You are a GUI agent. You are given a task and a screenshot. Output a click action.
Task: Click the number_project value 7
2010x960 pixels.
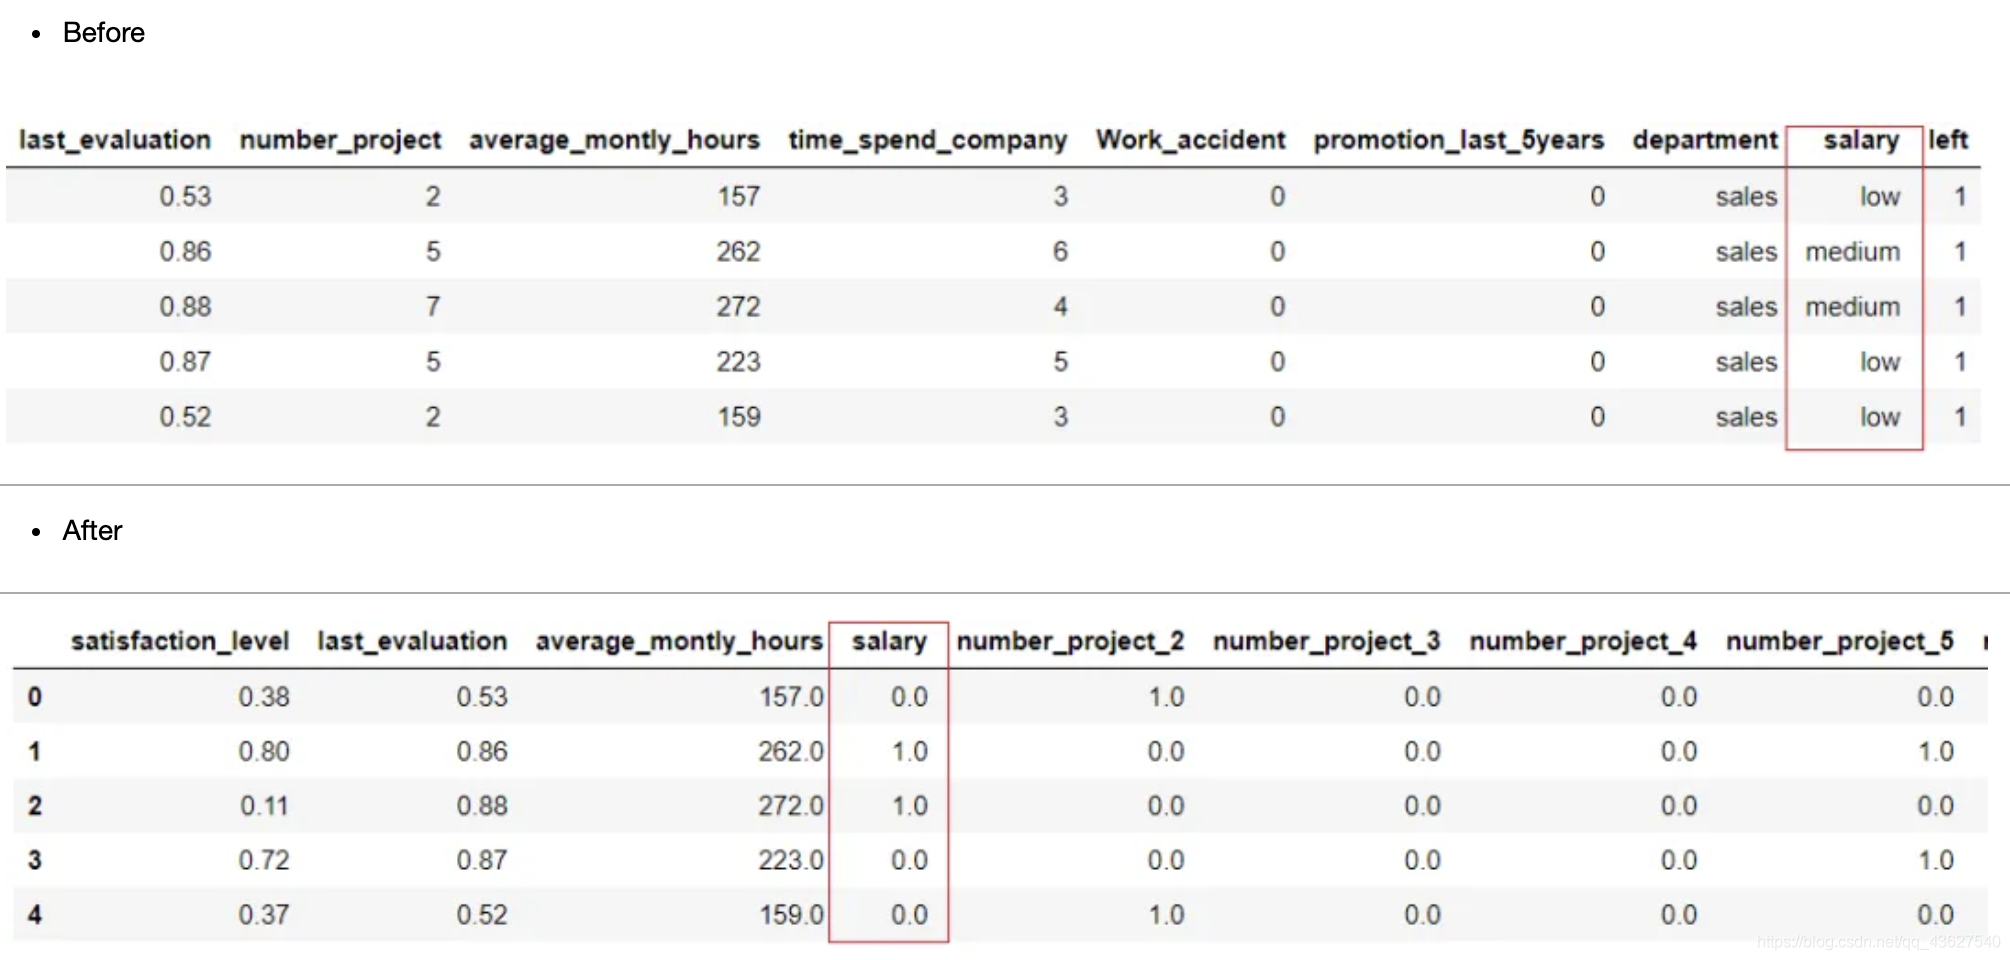(432, 306)
